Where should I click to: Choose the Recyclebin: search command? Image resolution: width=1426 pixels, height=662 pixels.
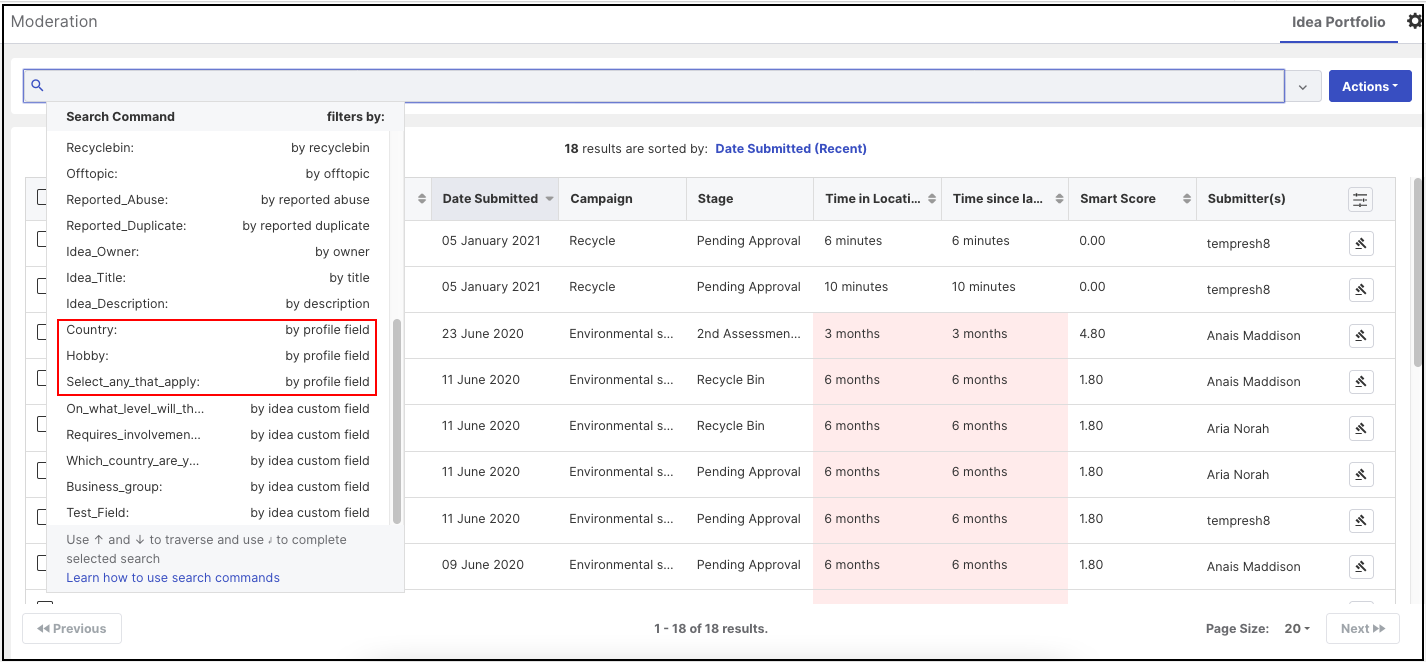(218, 148)
